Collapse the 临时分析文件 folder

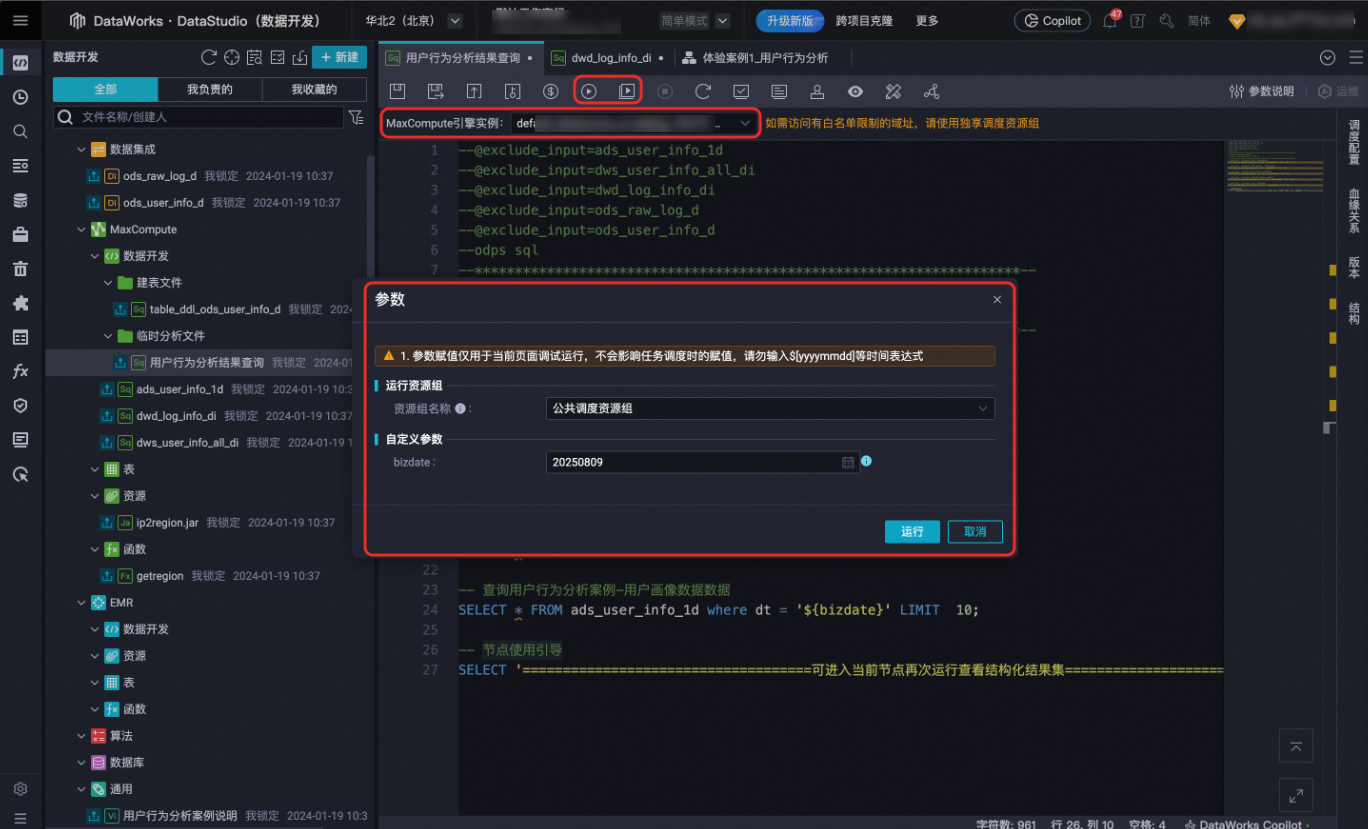(108, 336)
